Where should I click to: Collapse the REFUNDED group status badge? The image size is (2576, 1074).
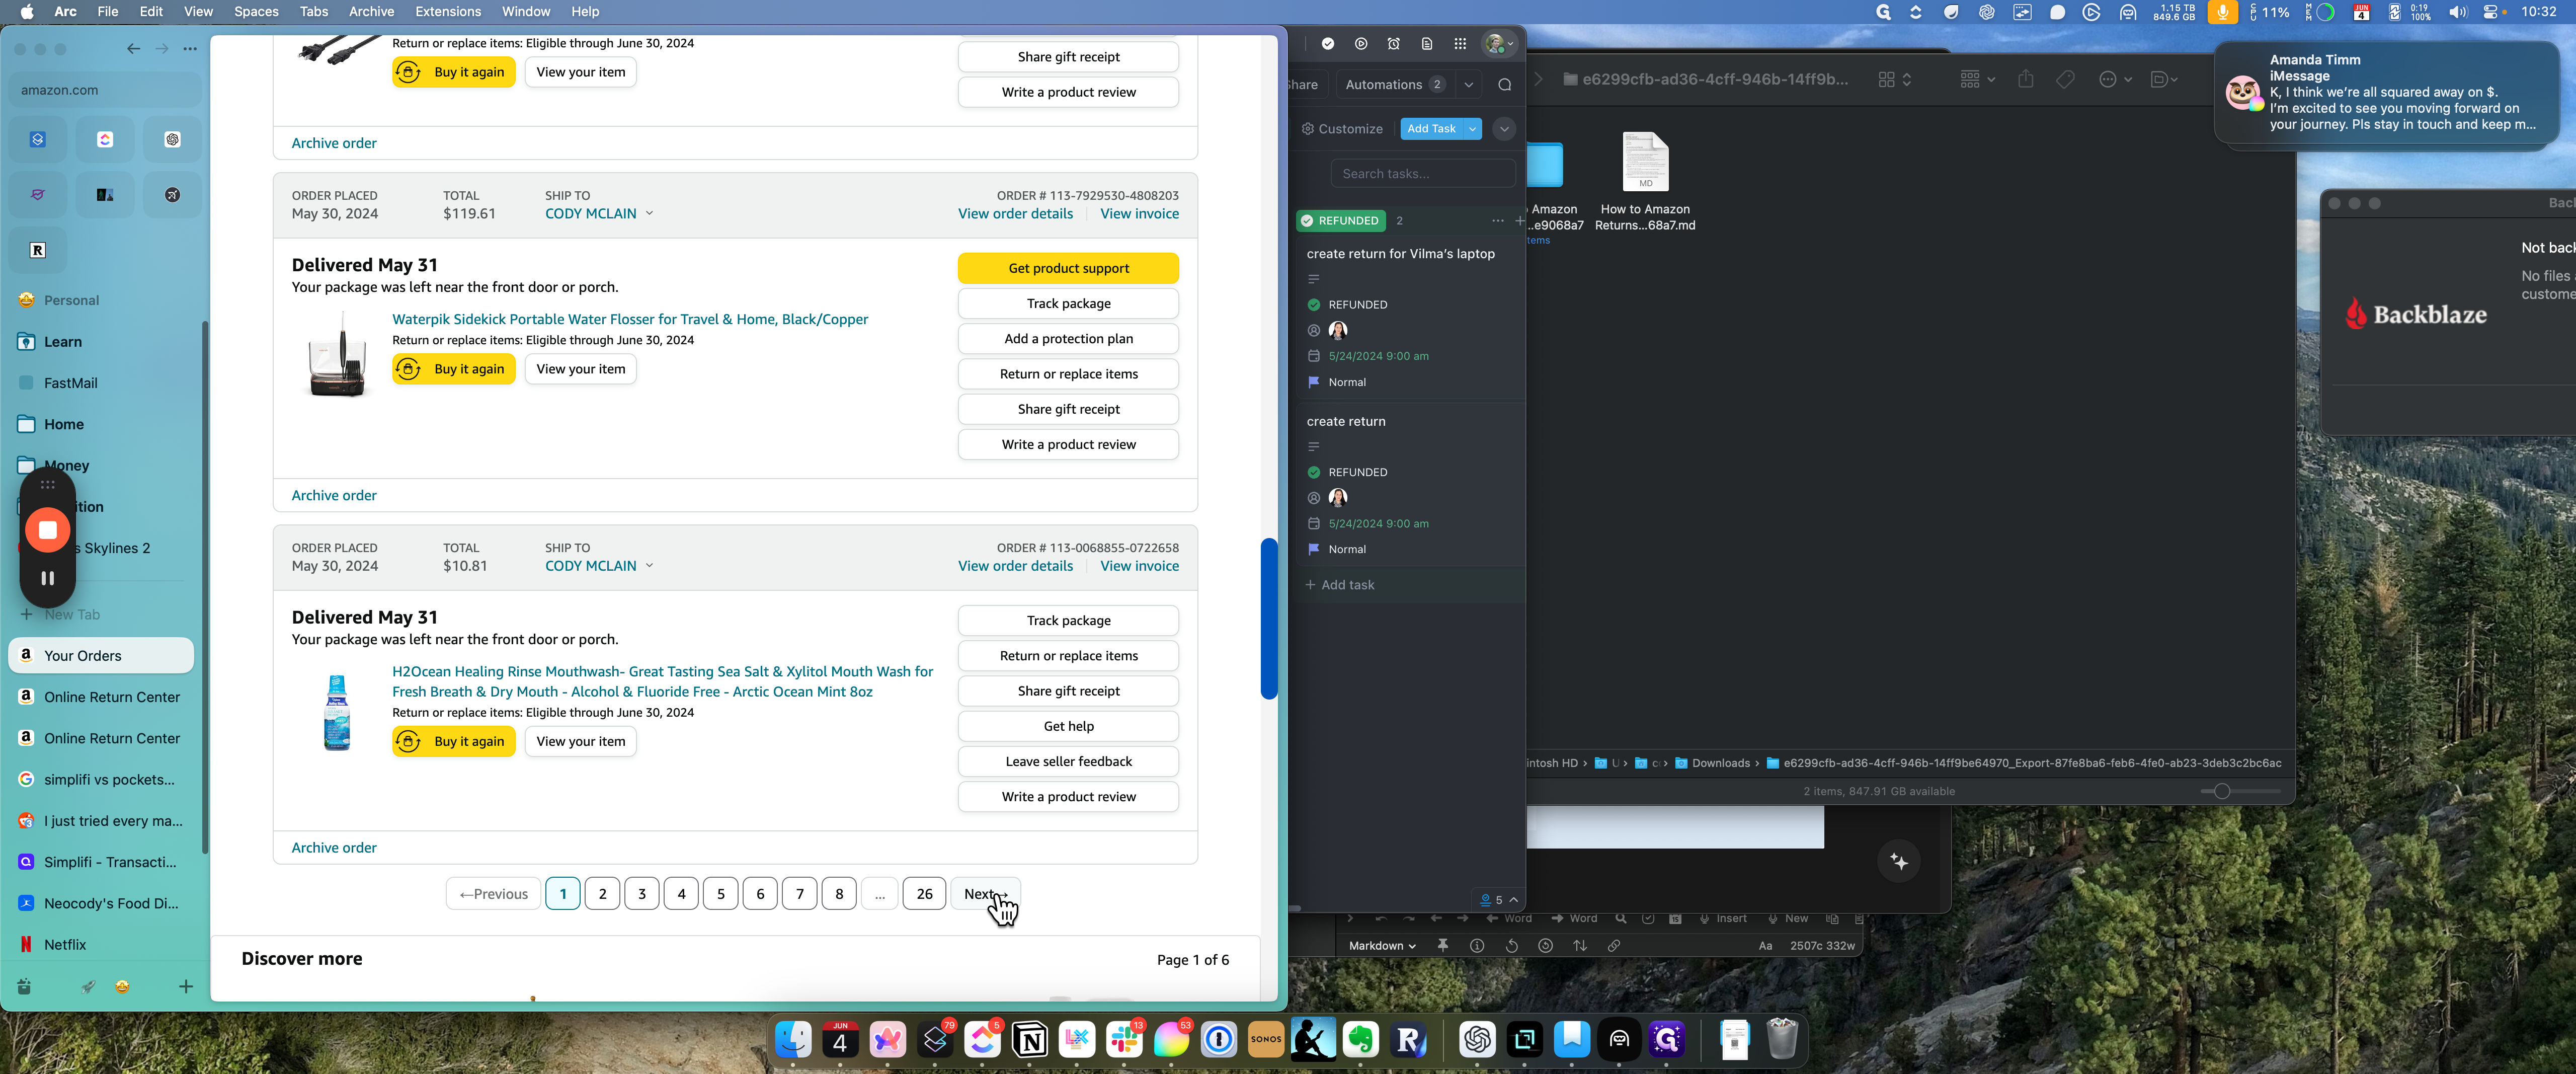tap(1340, 221)
